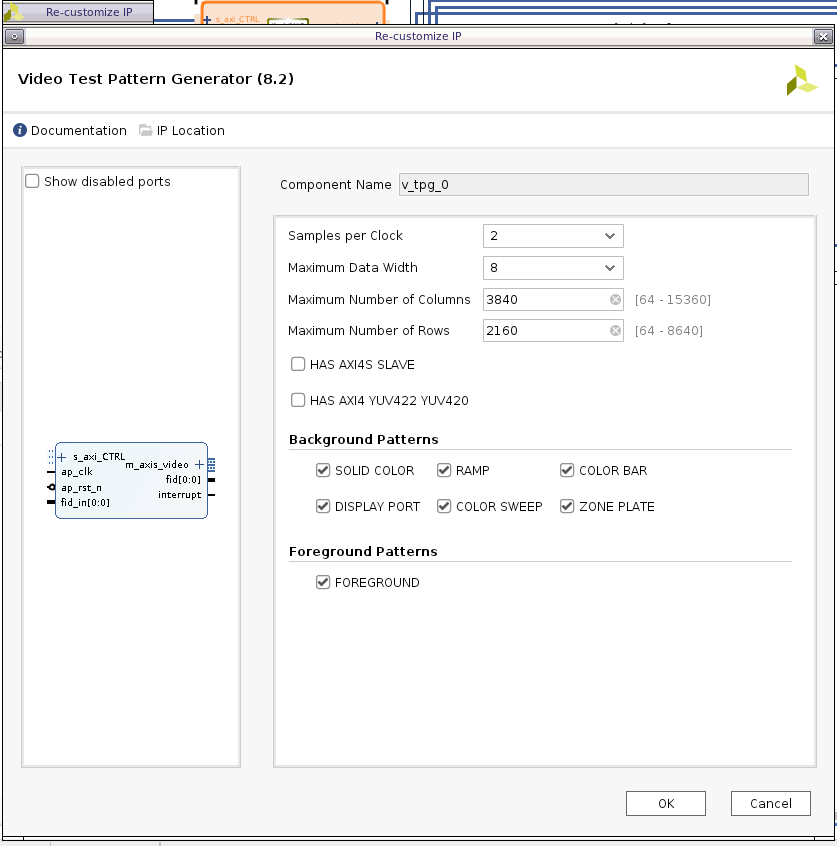Enable Show disabled ports checkbox
The width and height of the screenshot is (837, 846).
coord(33,182)
